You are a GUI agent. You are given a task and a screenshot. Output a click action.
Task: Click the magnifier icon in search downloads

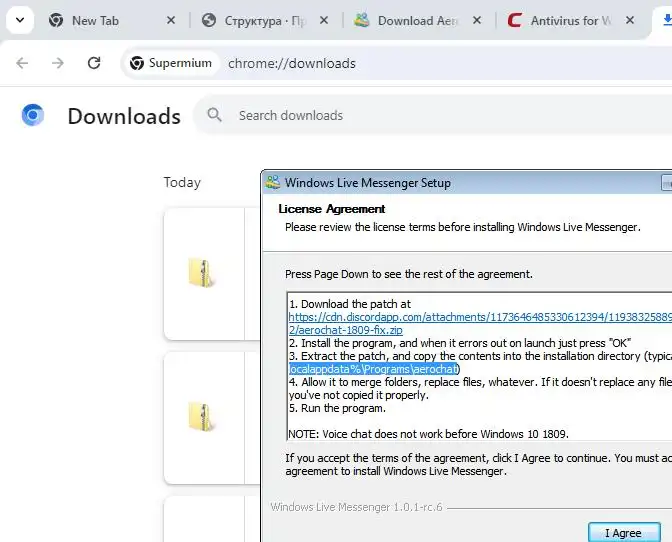[214, 115]
